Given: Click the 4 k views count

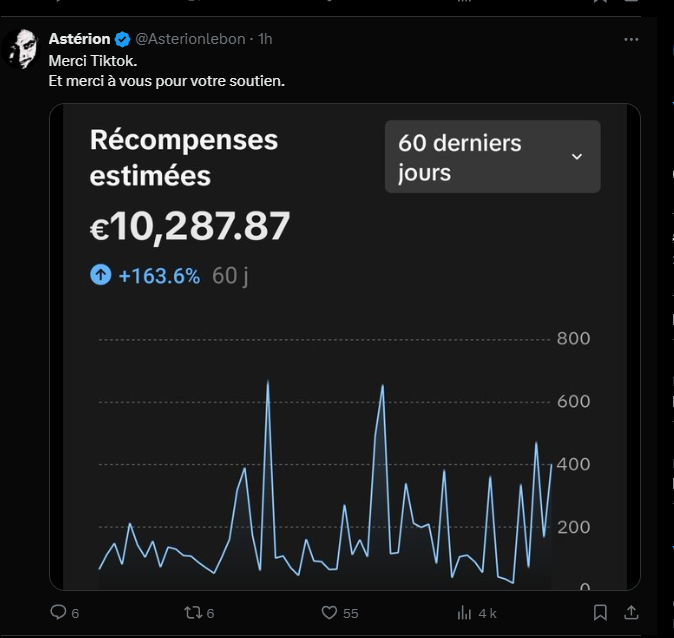Looking at the screenshot, I should click(487, 613).
